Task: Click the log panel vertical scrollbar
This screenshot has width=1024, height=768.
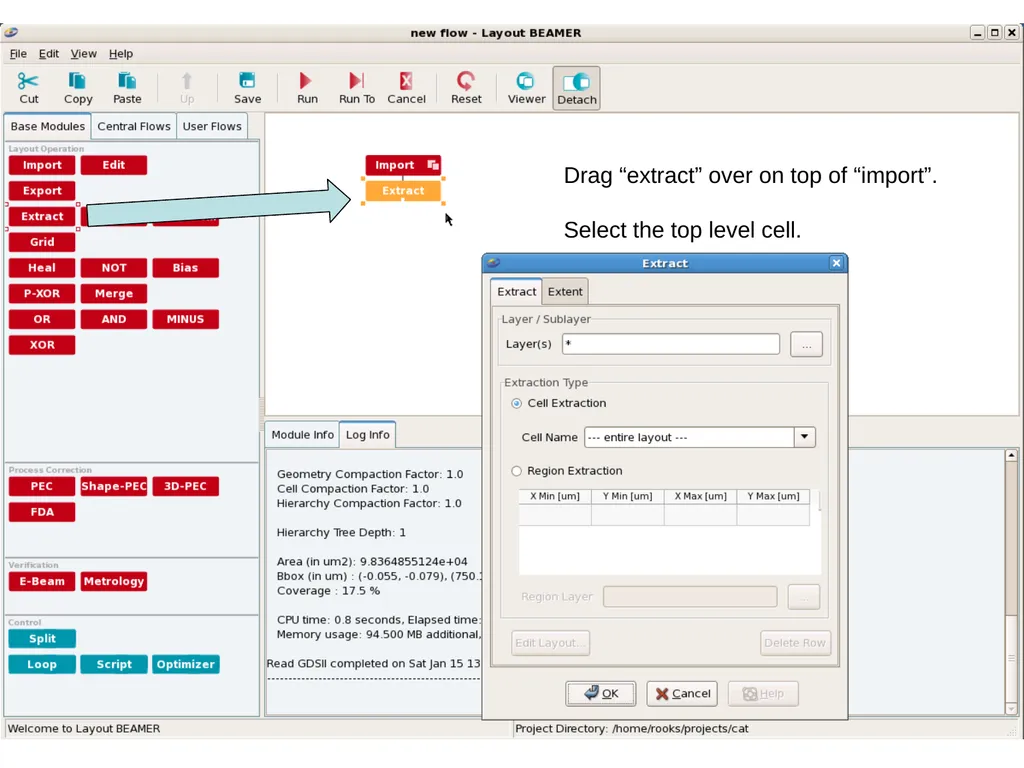Action: point(1011,581)
